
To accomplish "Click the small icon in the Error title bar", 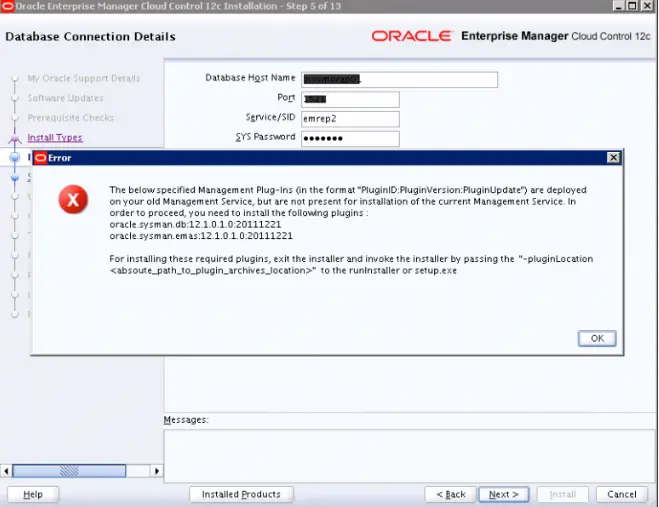I will click(41, 158).
